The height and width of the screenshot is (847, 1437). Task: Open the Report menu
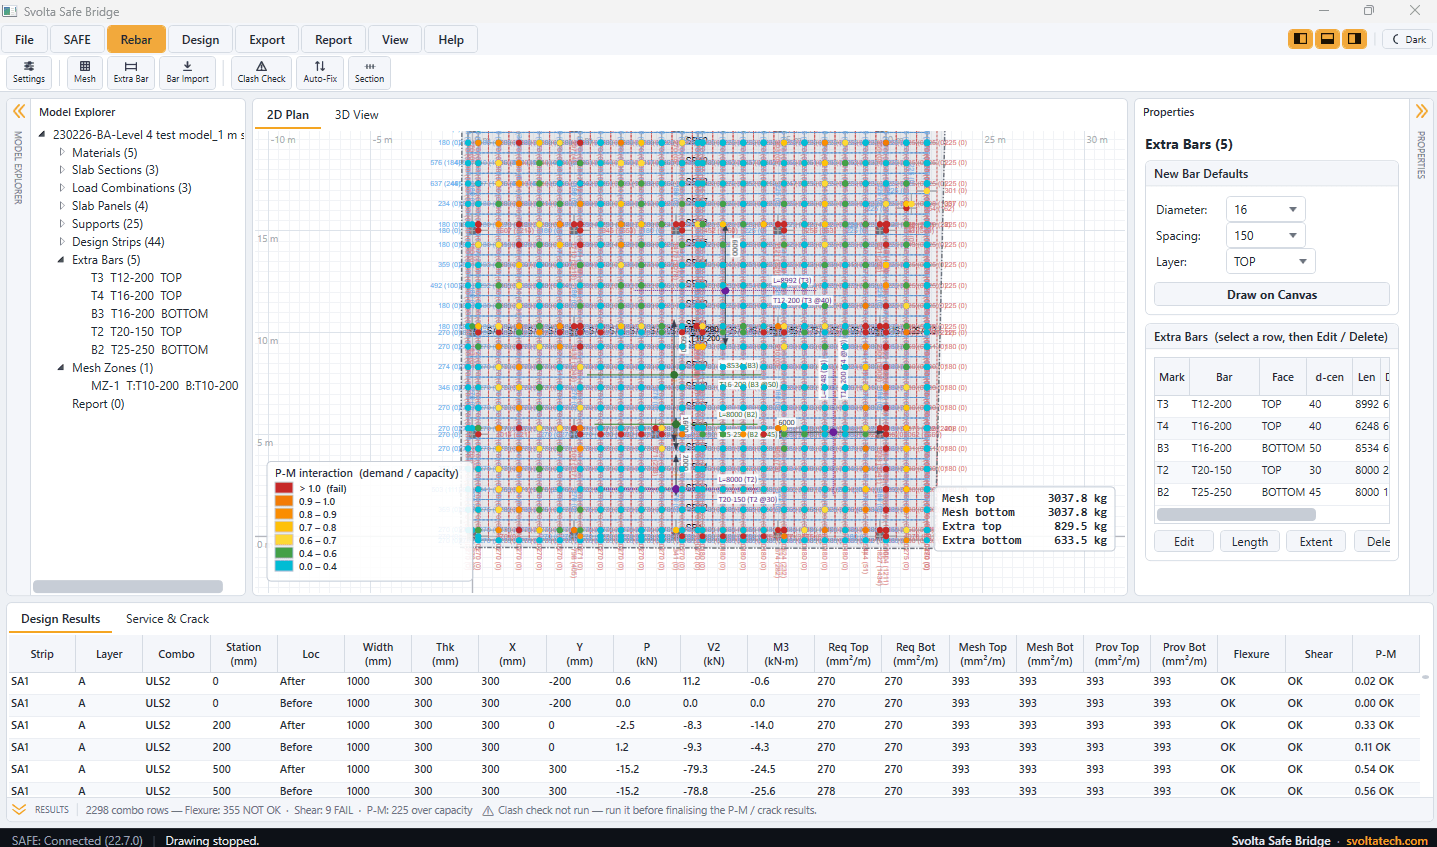point(333,40)
